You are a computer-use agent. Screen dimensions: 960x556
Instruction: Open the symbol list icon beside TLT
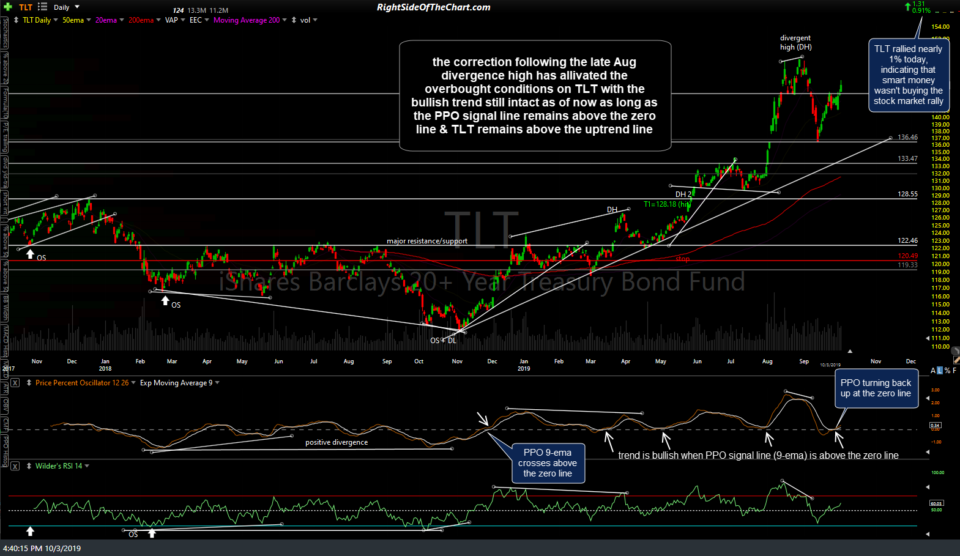click(42, 7)
